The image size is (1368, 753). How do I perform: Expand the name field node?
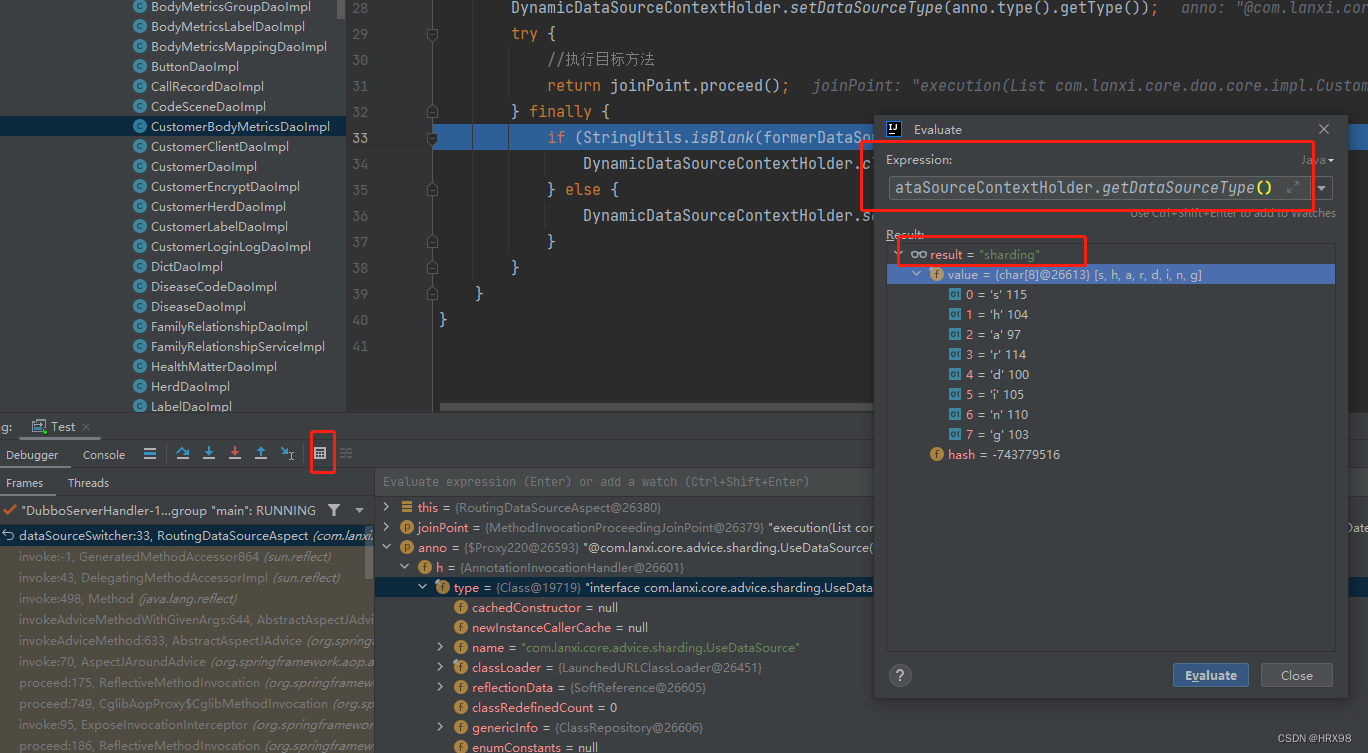[441, 647]
